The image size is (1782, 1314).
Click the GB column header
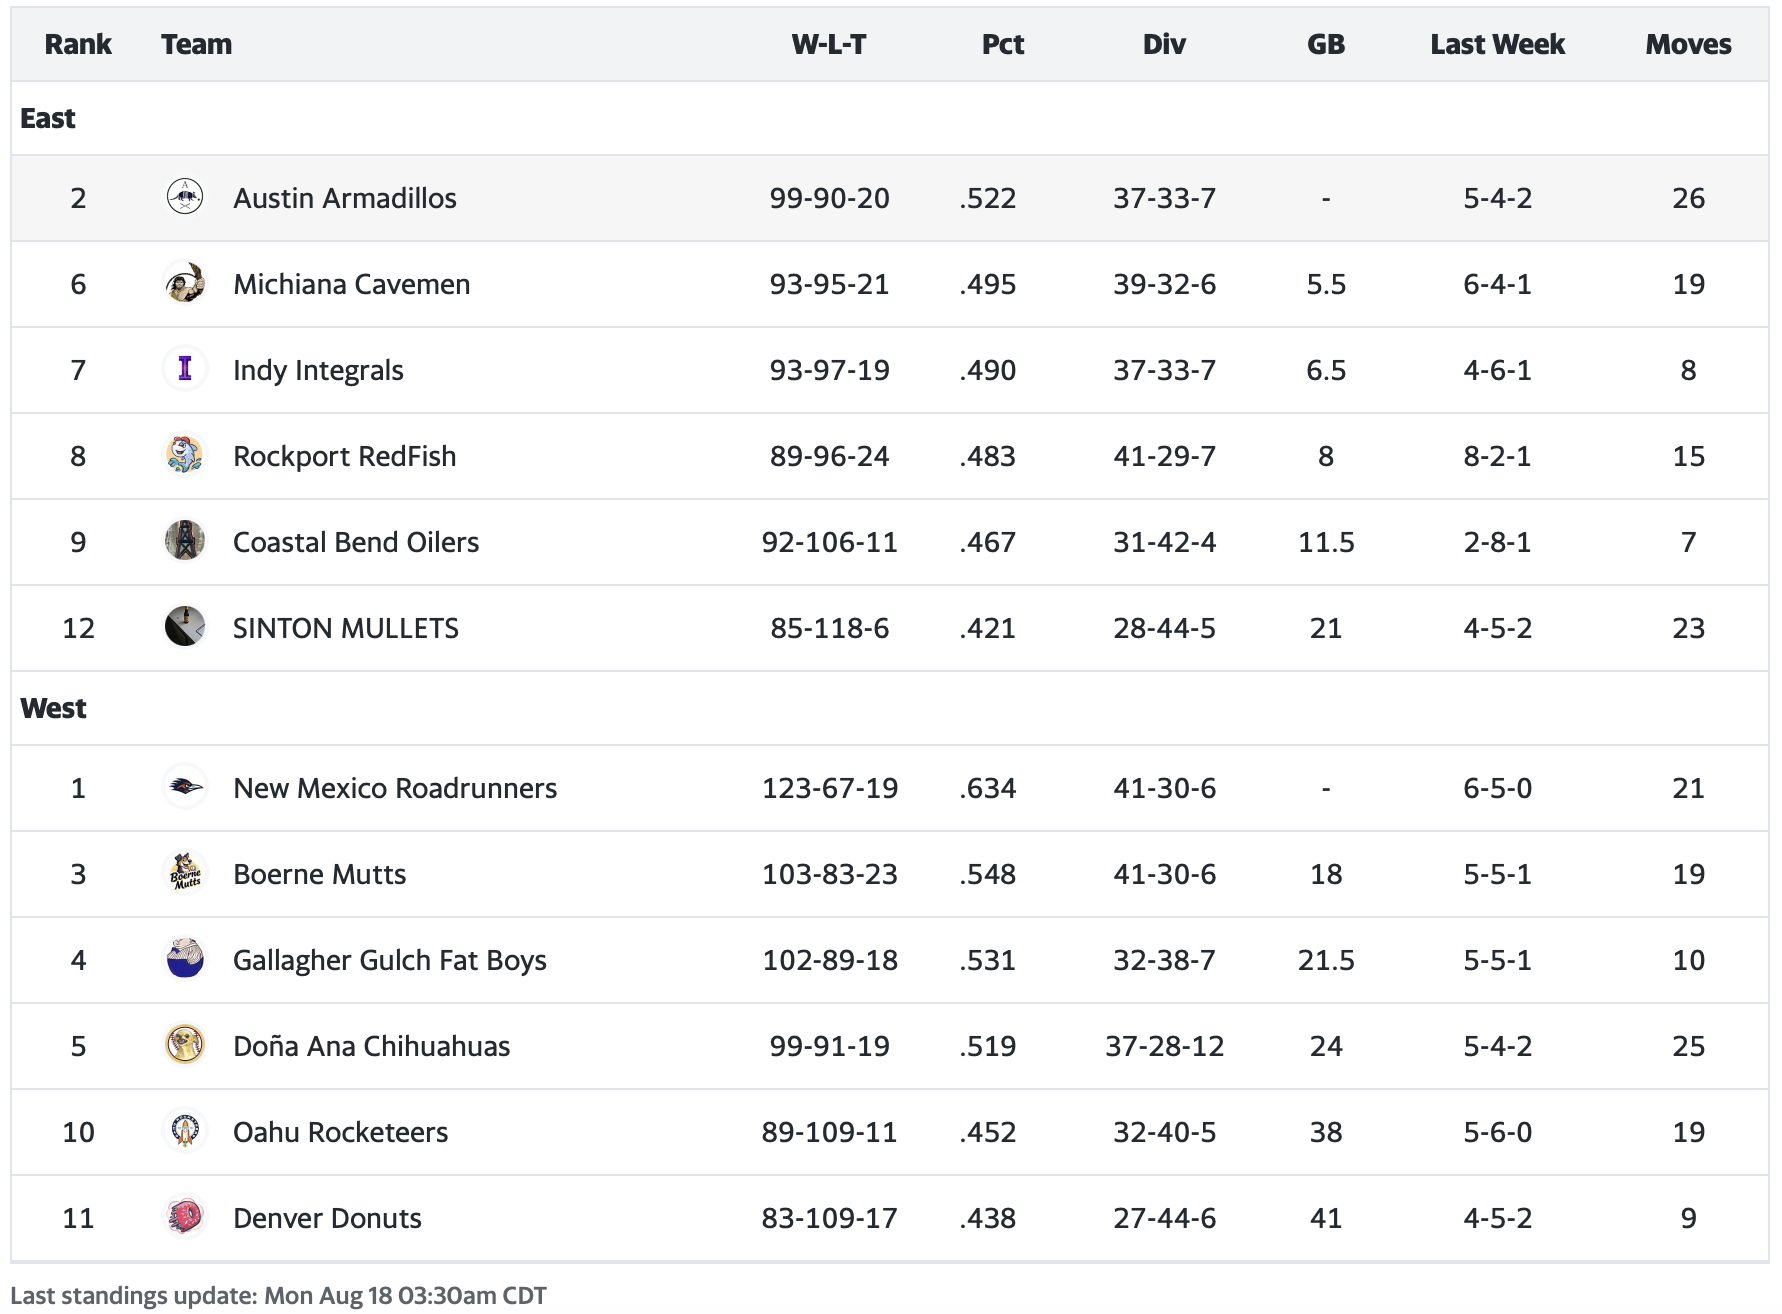point(1325,44)
